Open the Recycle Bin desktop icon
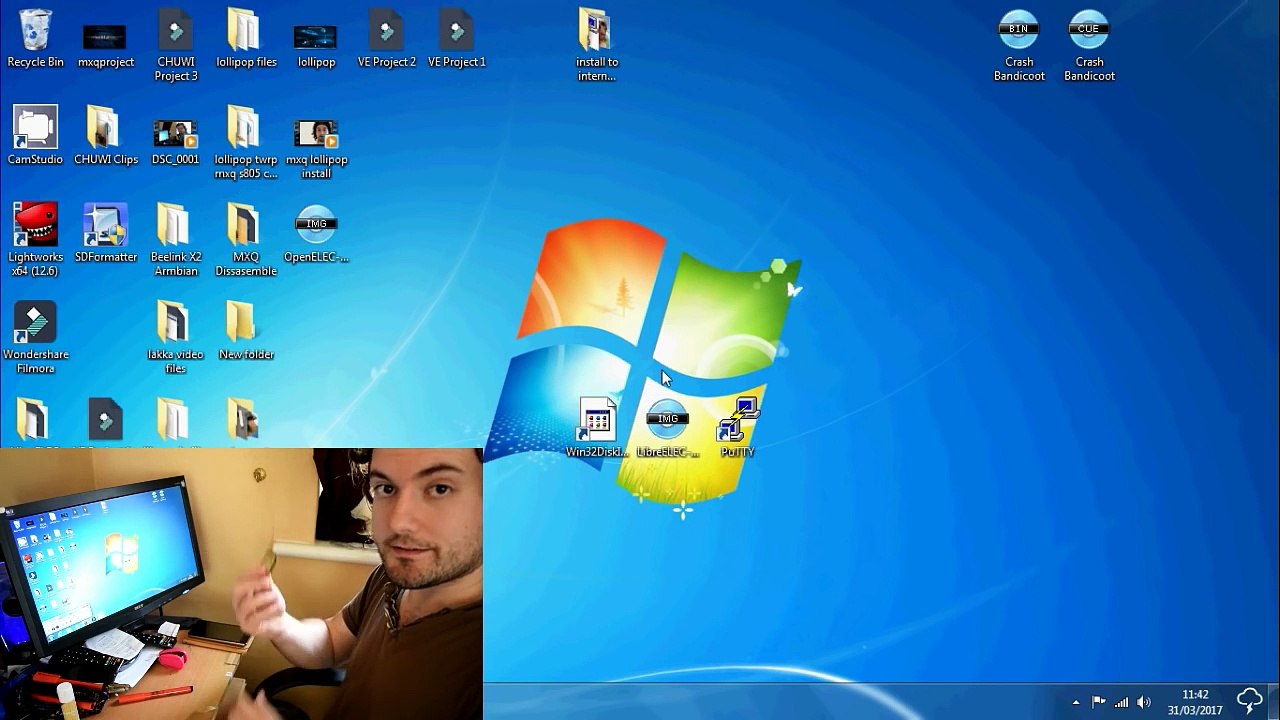1280x720 pixels. [35, 39]
